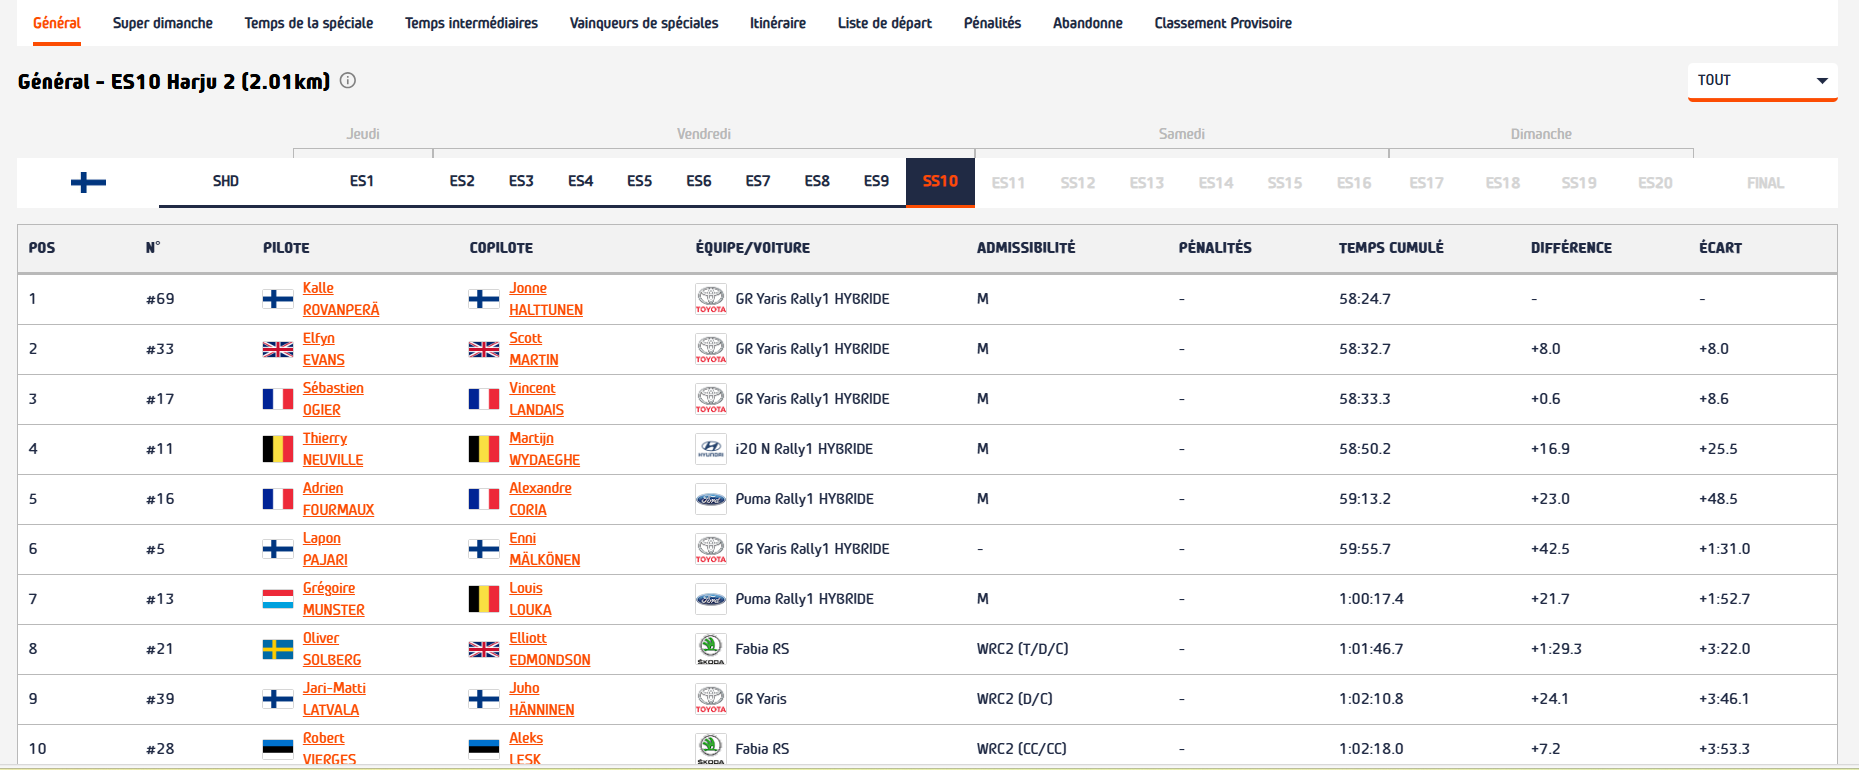Click the Toyota logo in Latvala's row
This screenshot has width=1859, height=770.
coord(711,699)
